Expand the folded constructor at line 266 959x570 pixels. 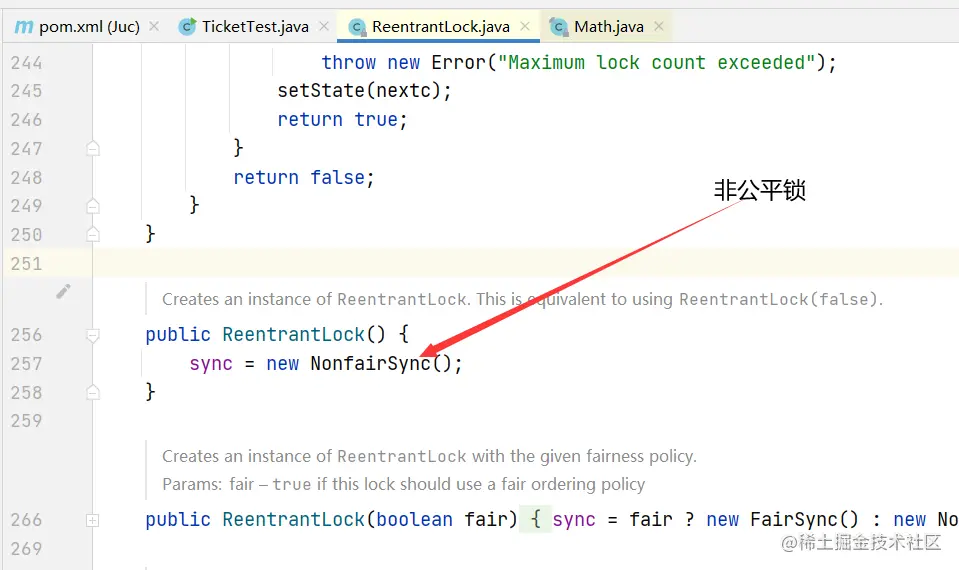(x=92, y=520)
